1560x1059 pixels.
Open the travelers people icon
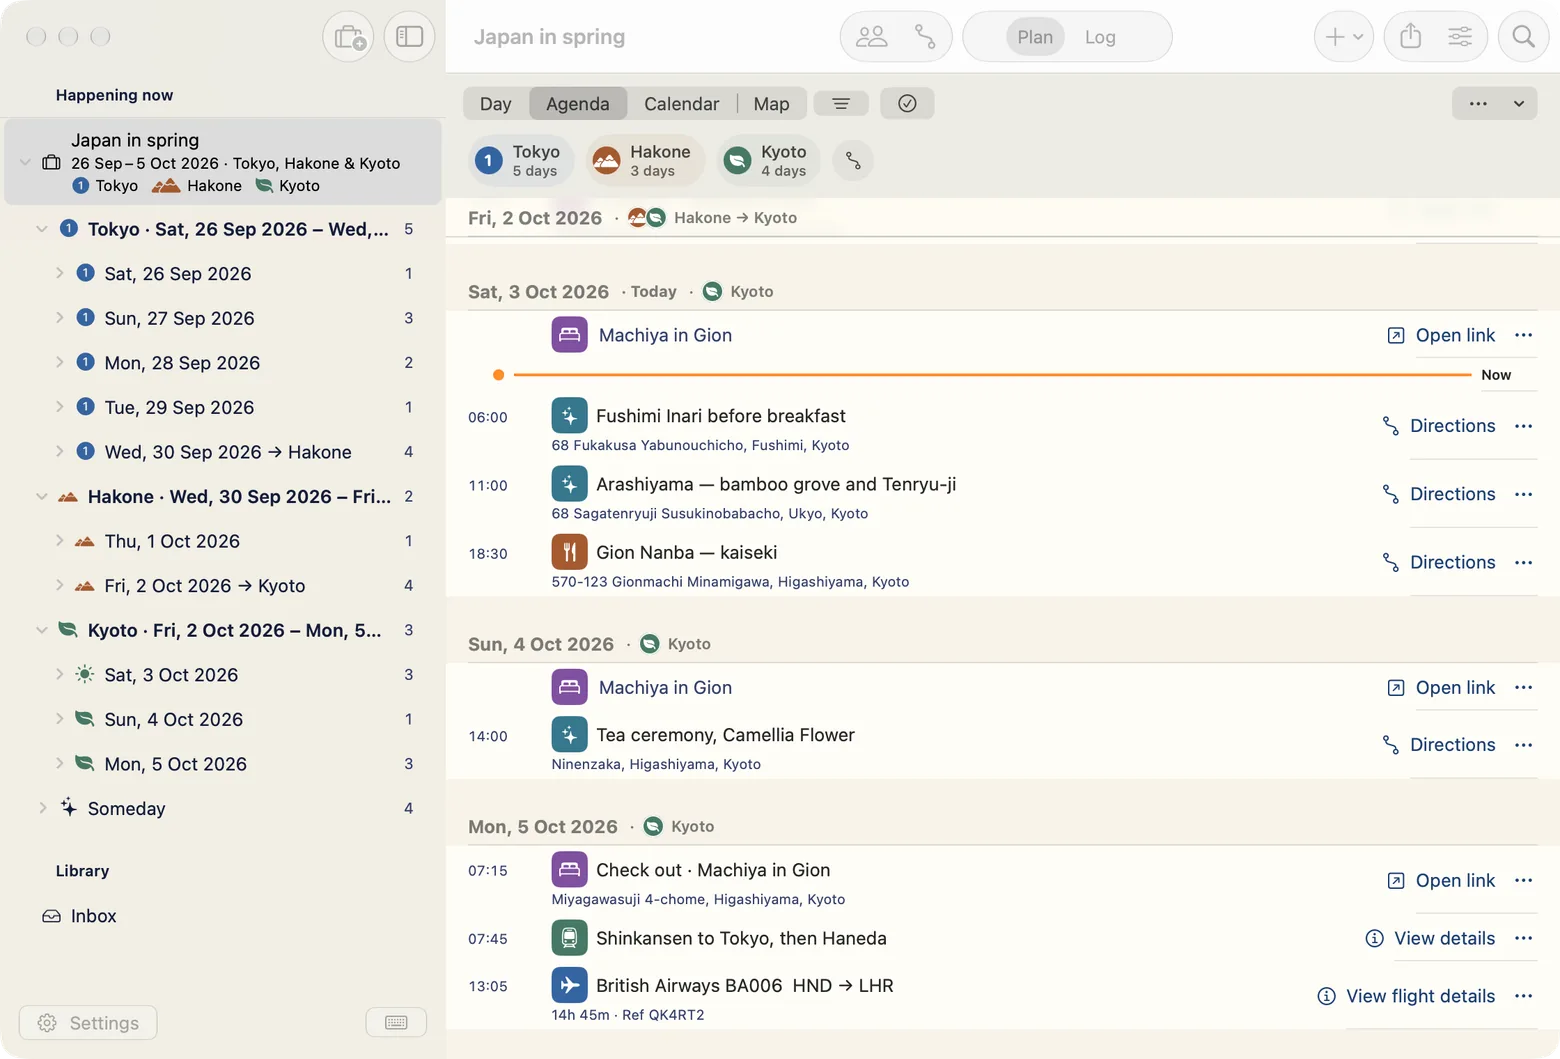point(872,37)
